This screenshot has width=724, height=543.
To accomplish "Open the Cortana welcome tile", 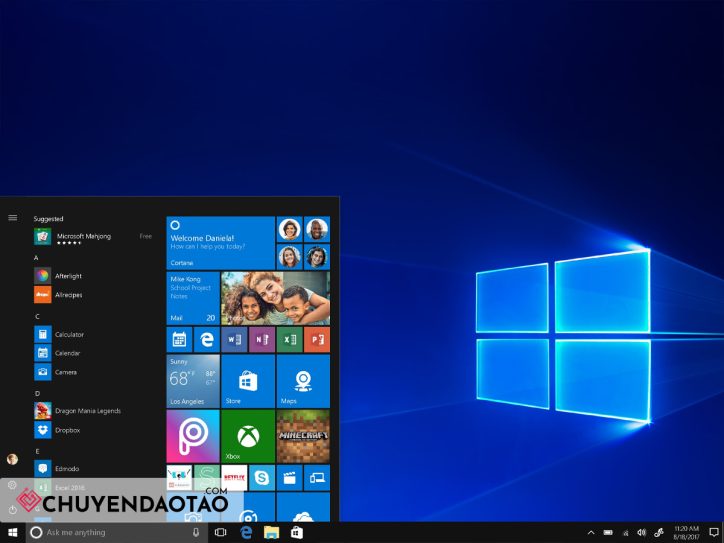I will (220, 243).
